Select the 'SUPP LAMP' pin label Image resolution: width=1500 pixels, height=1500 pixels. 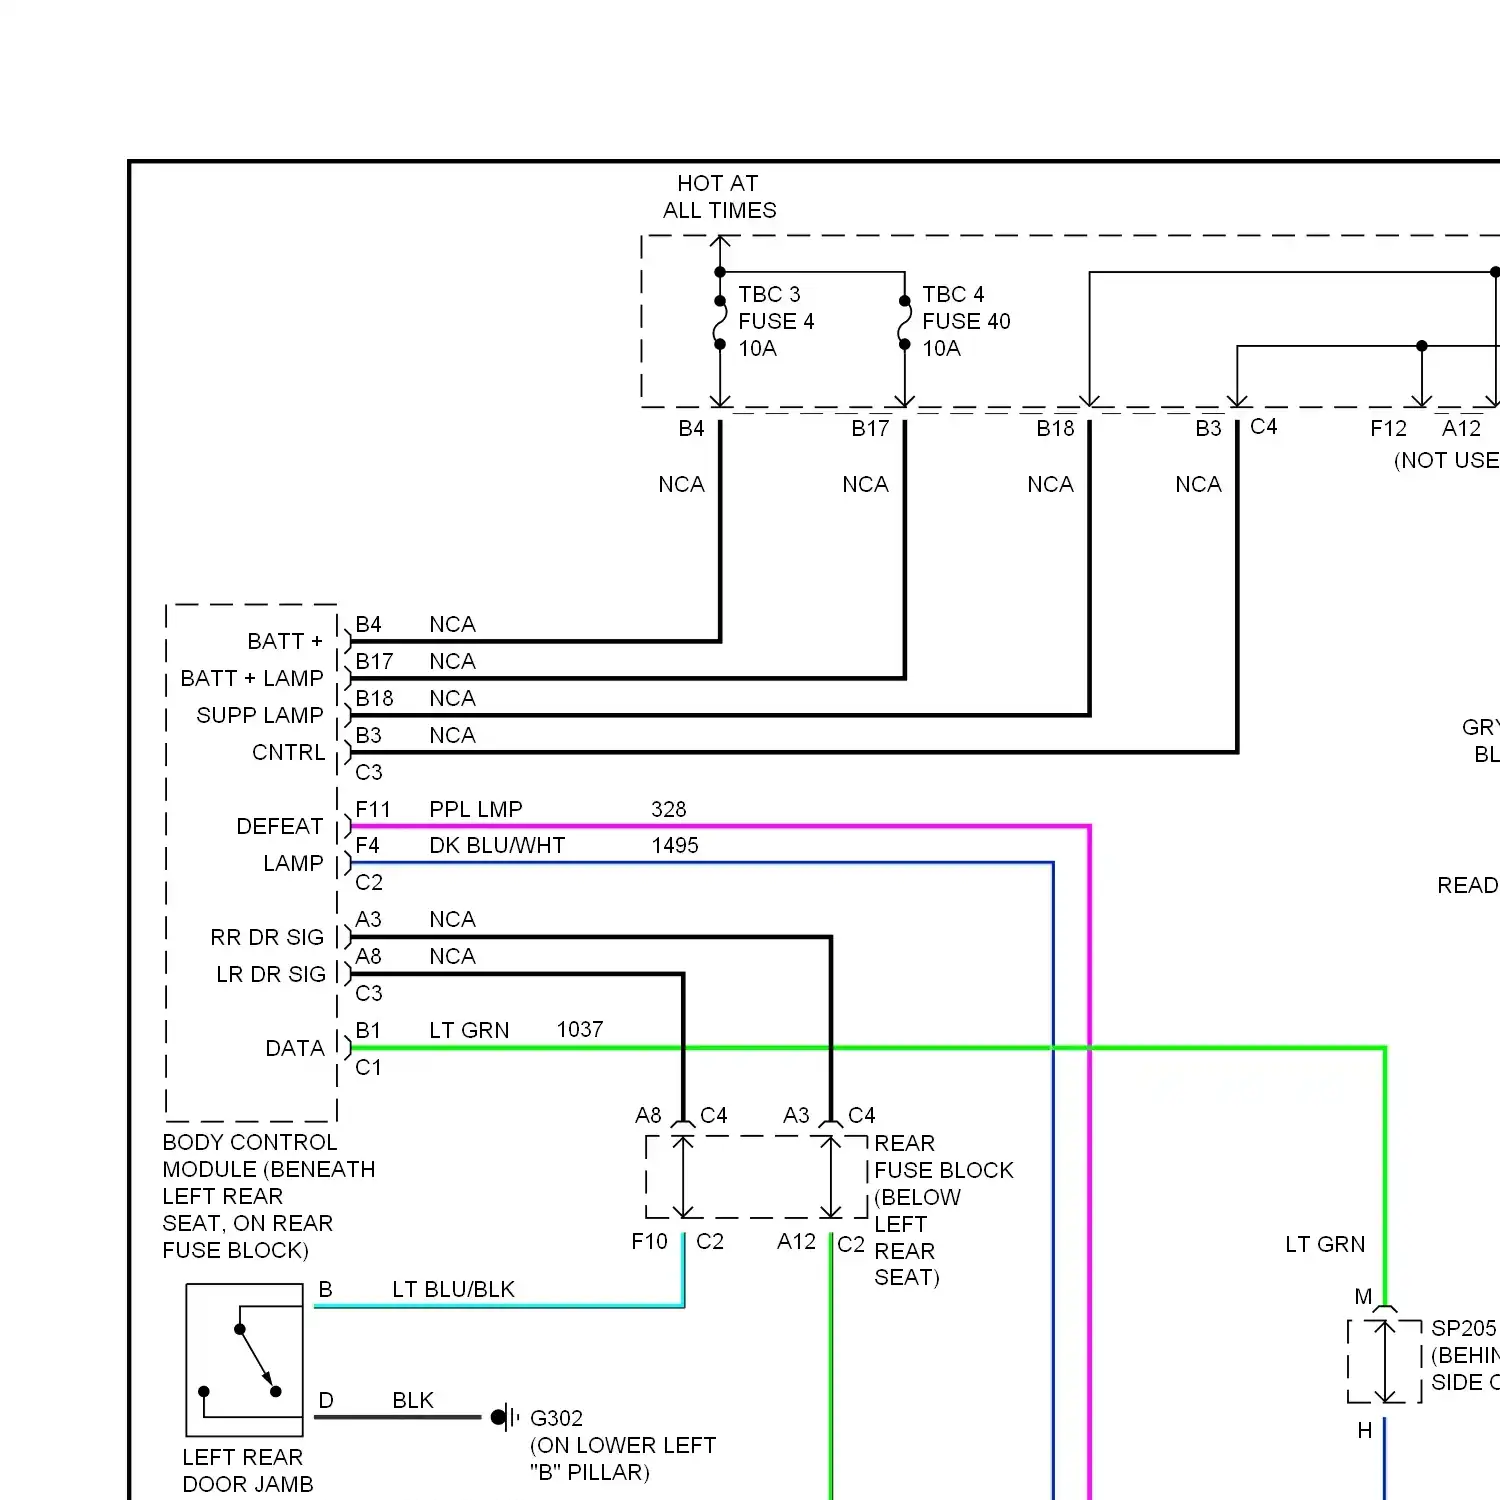pos(260,715)
